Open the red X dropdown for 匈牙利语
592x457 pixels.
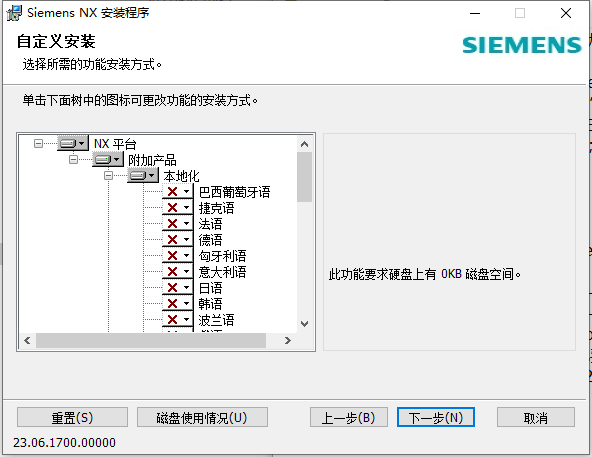(x=178, y=256)
